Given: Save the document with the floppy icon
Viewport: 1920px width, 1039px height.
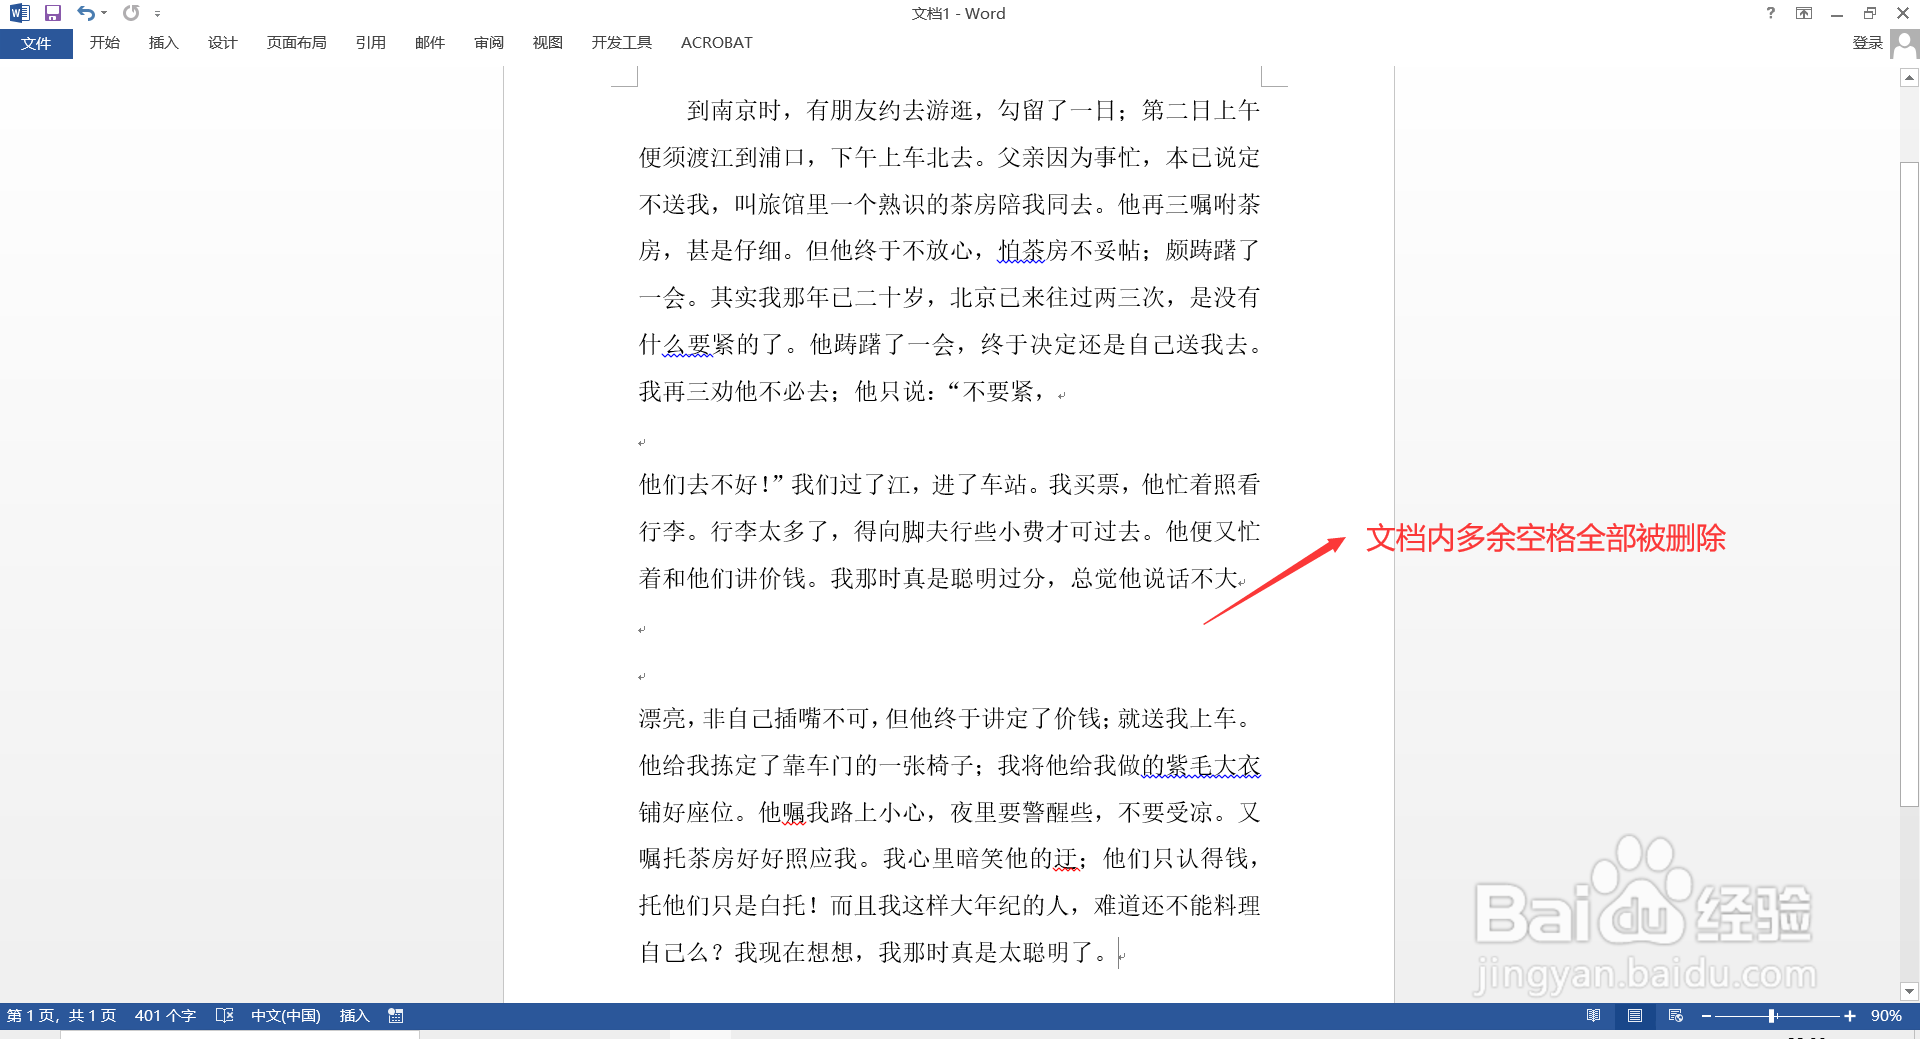Looking at the screenshot, I should (x=53, y=13).
